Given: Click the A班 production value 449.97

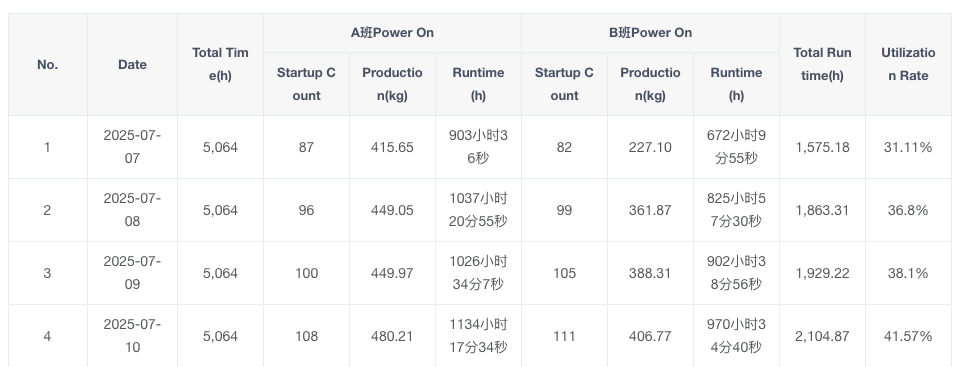Looking at the screenshot, I should tap(392, 273).
